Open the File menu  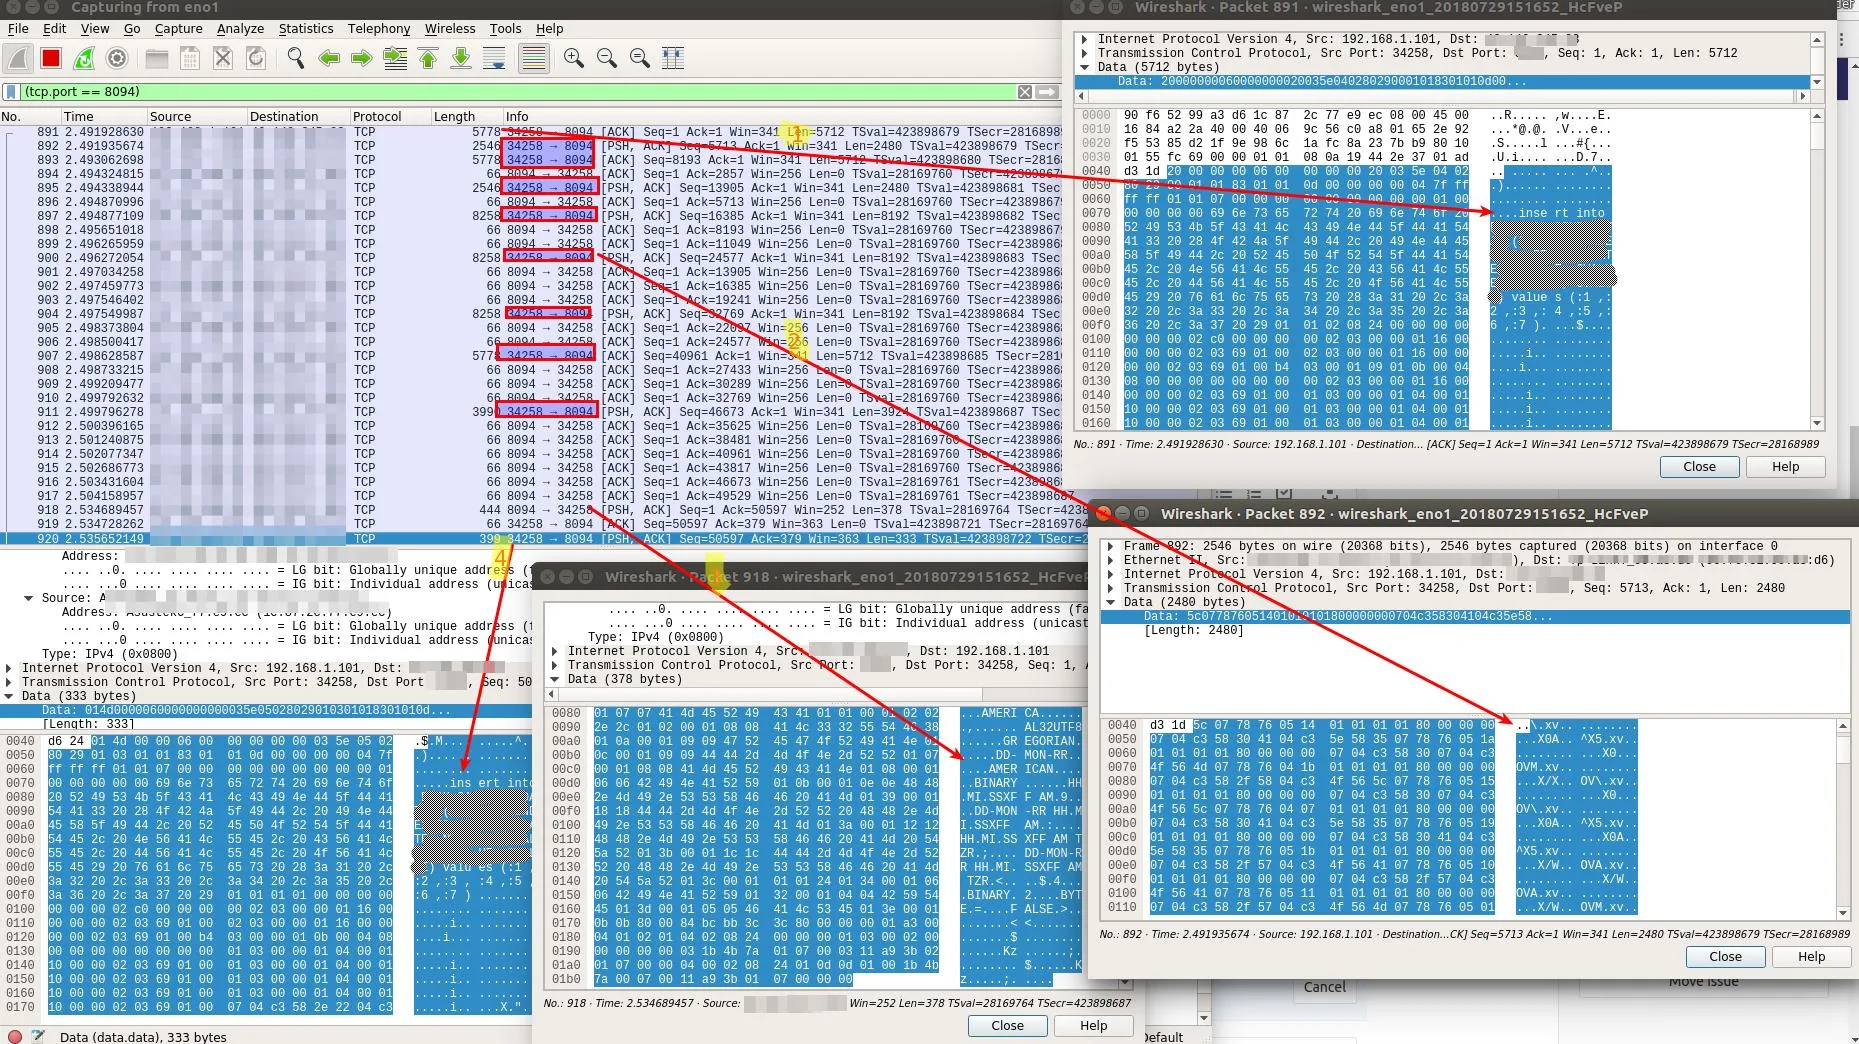[18, 29]
